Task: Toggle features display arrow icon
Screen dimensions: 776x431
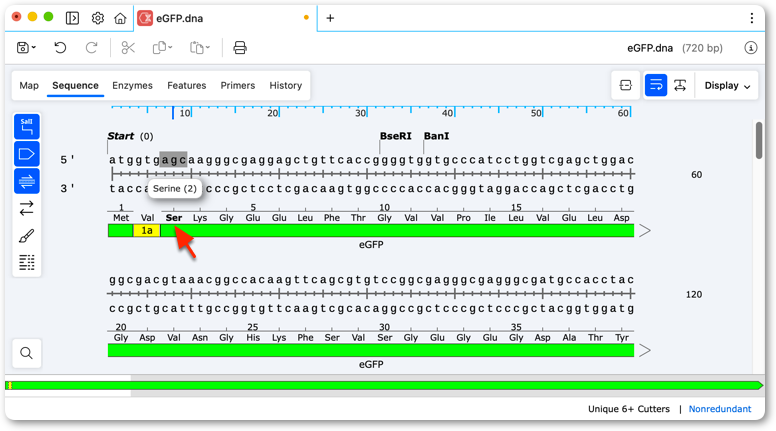Action: point(27,154)
